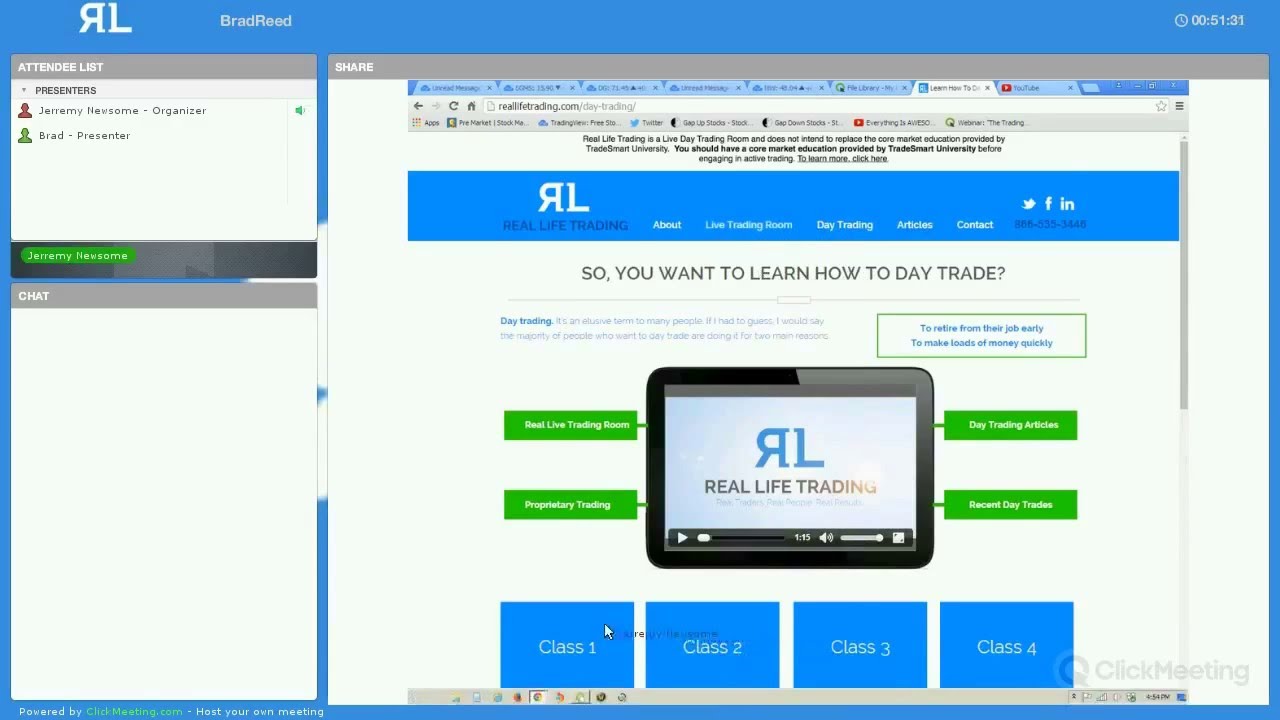This screenshot has width=1280, height=720.
Task: Open the Webinar: The Trading bookmark
Action: (986, 123)
